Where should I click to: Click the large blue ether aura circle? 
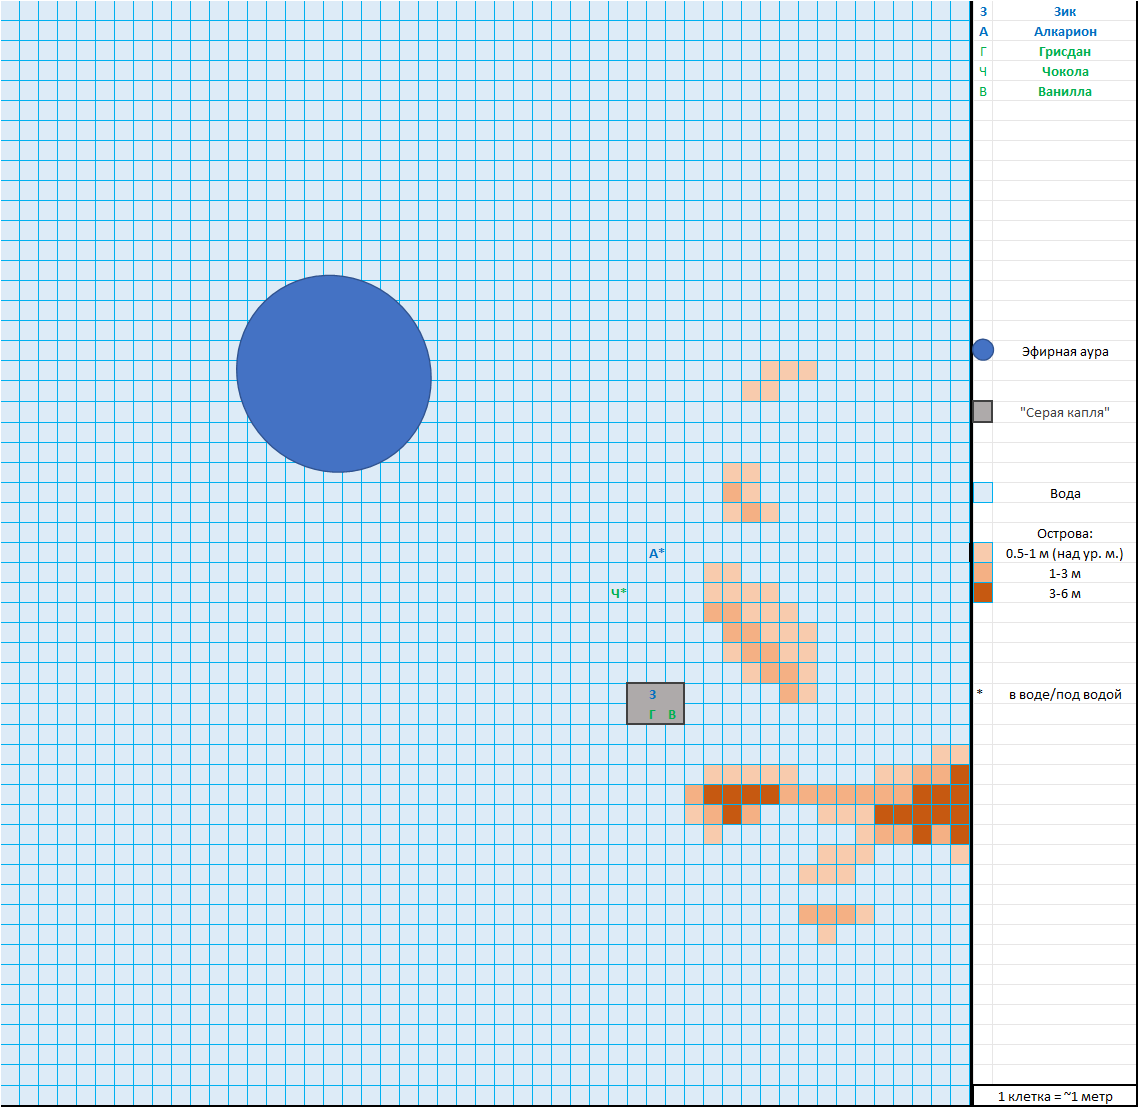tap(334, 374)
